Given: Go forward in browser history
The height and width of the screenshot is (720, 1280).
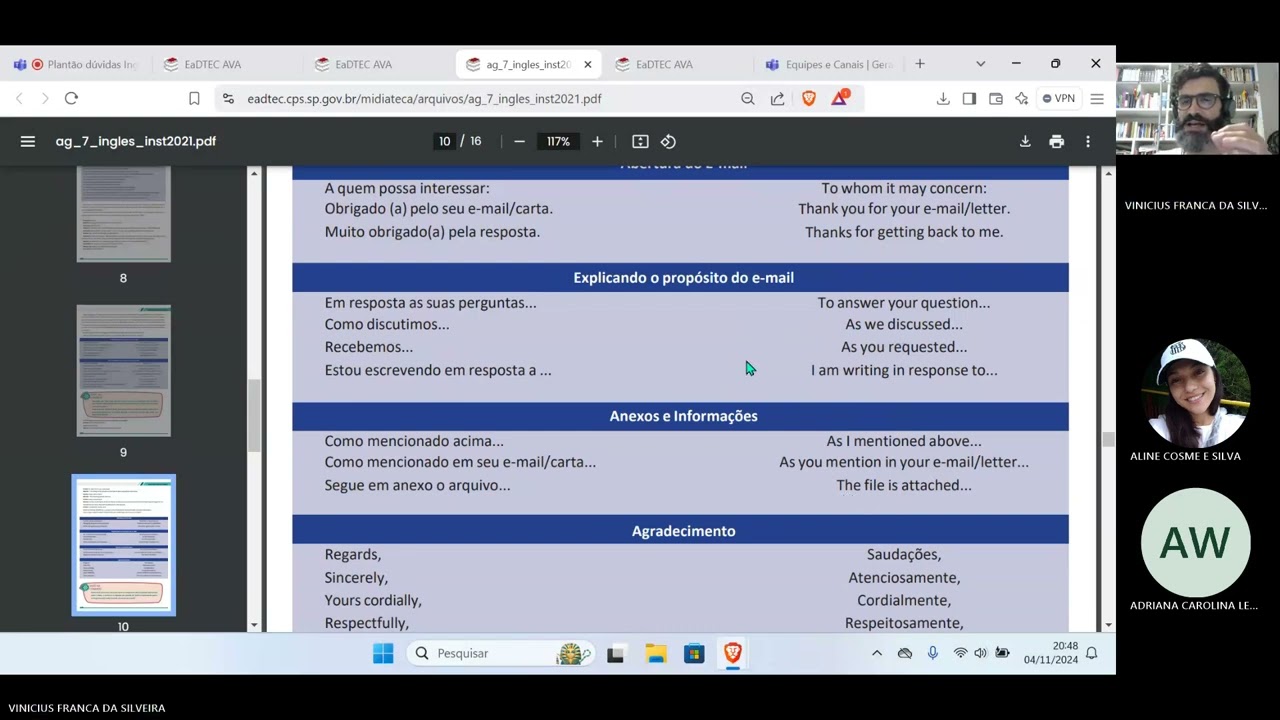Looking at the screenshot, I should pos(44,98).
